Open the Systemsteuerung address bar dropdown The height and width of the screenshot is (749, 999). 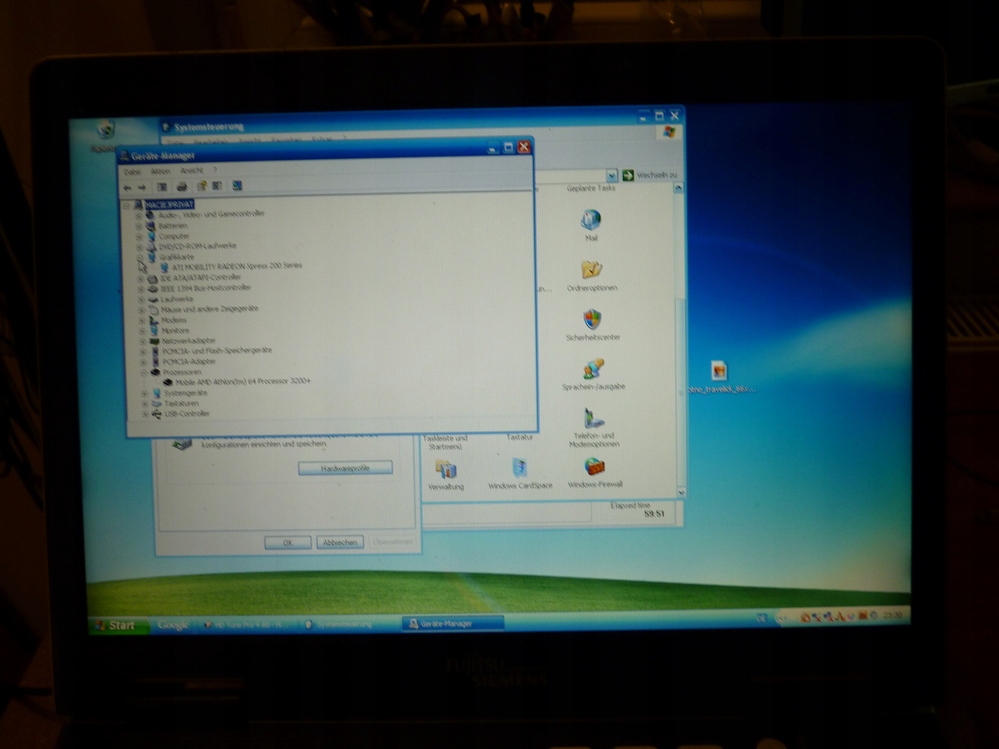(612, 175)
